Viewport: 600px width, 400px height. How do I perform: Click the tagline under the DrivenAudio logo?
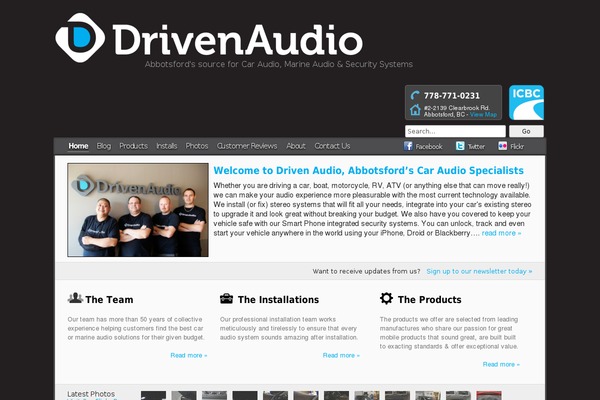[x=279, y=64]
